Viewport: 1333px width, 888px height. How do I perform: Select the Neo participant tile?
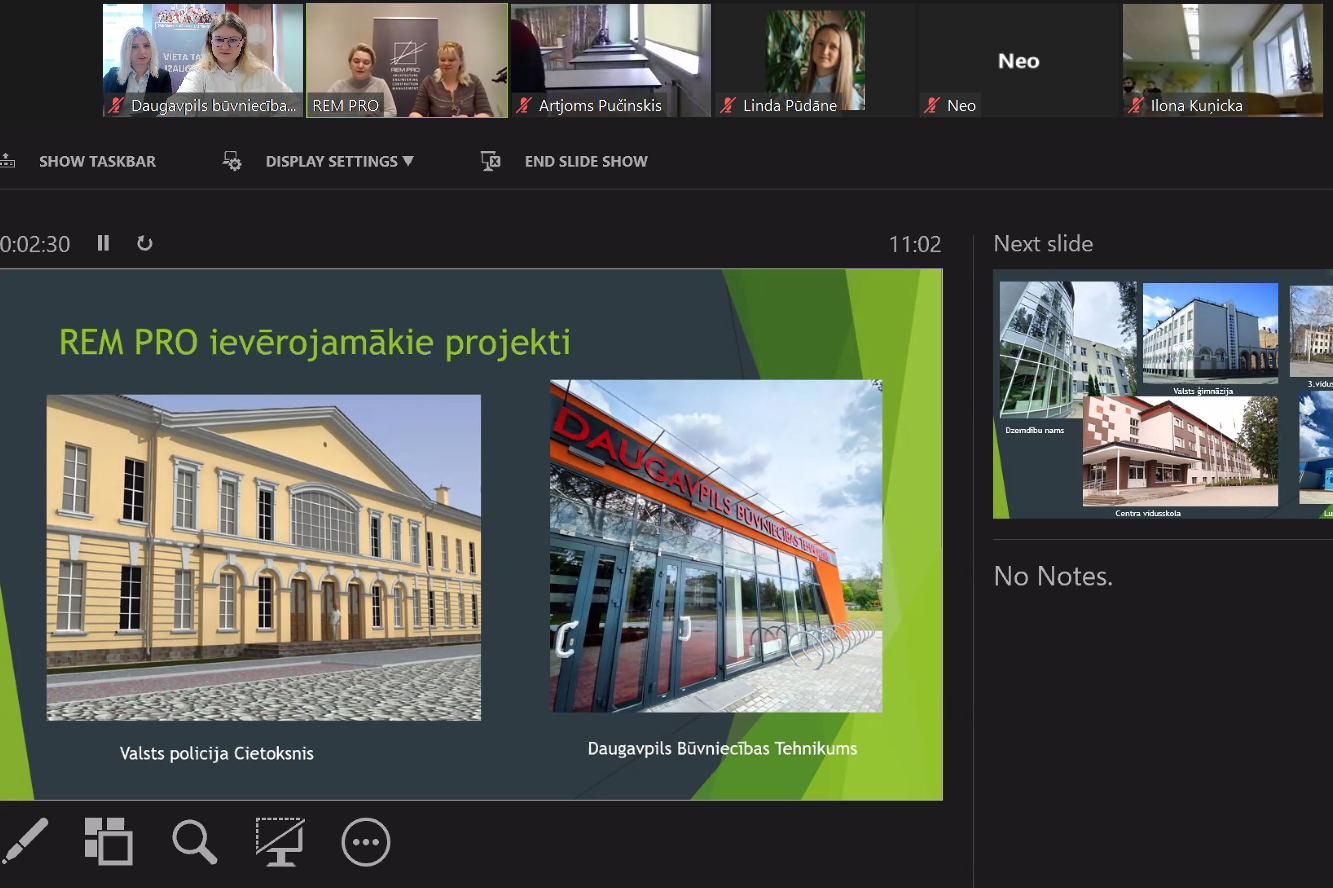tap(1019, 61)
